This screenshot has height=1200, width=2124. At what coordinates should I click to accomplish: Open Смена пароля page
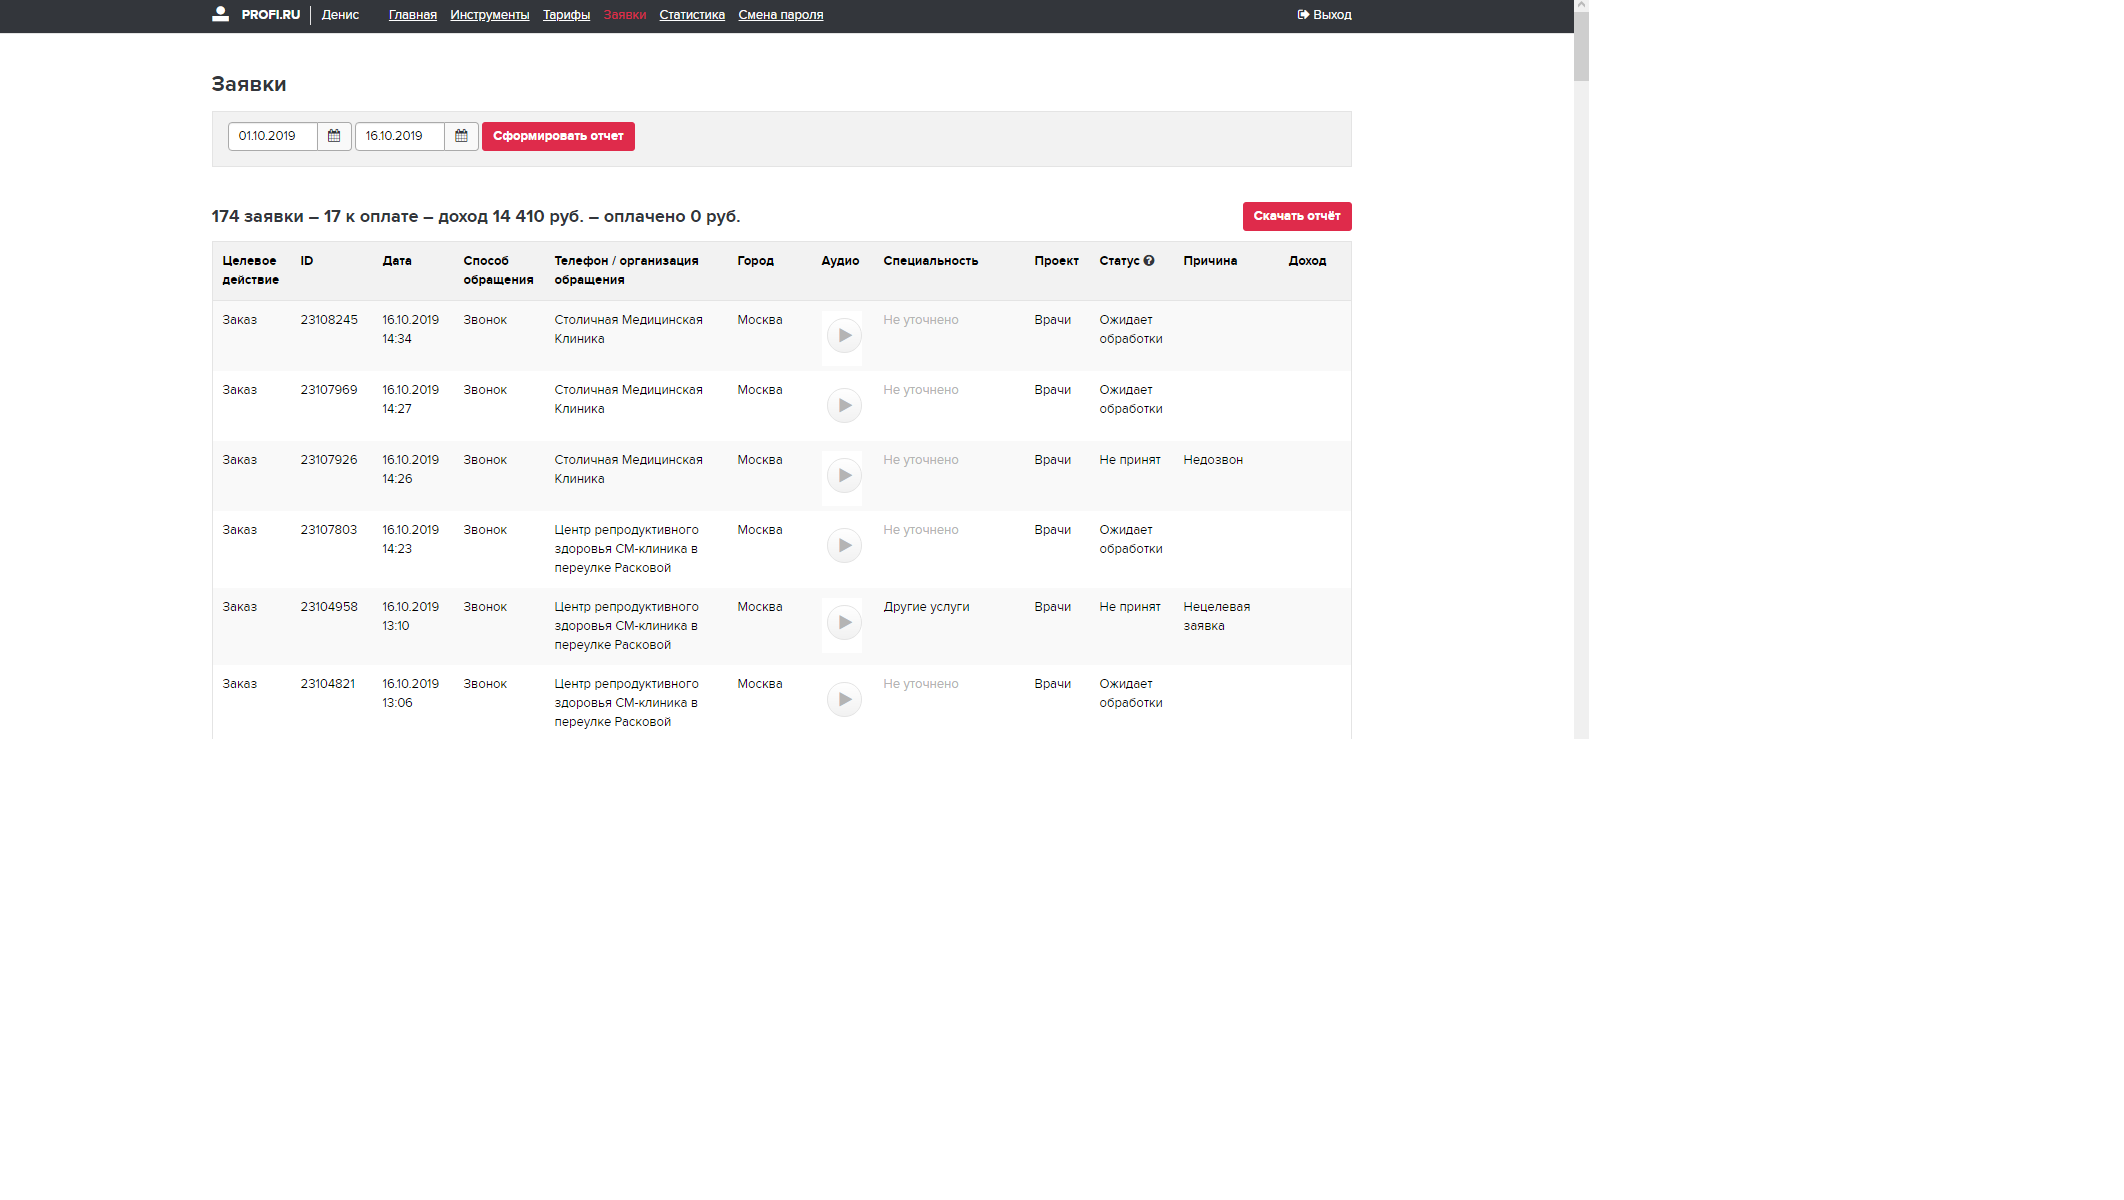pyautogui.click(x=780, y=15)
